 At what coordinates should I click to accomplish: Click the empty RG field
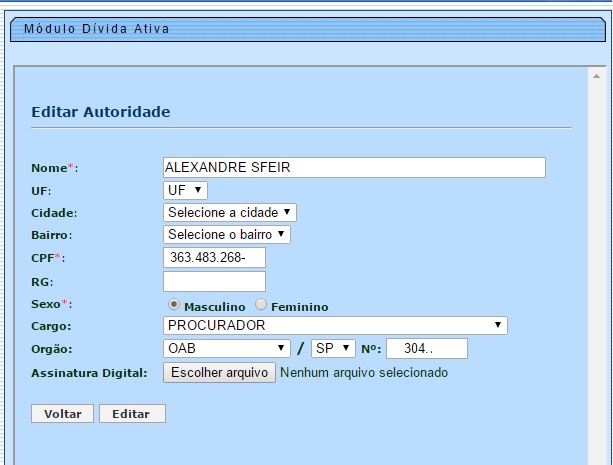[x=213, y=282]
